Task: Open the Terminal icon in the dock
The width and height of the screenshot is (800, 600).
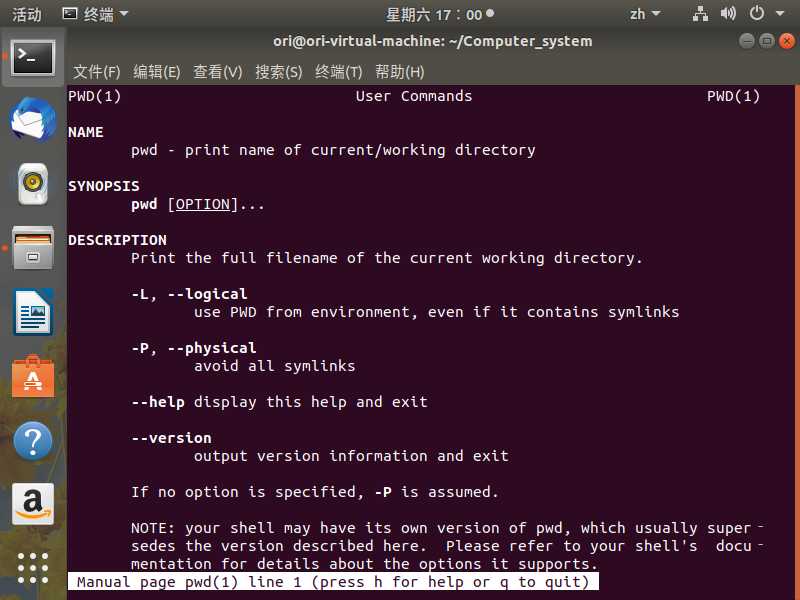Action: click(33, 57)
